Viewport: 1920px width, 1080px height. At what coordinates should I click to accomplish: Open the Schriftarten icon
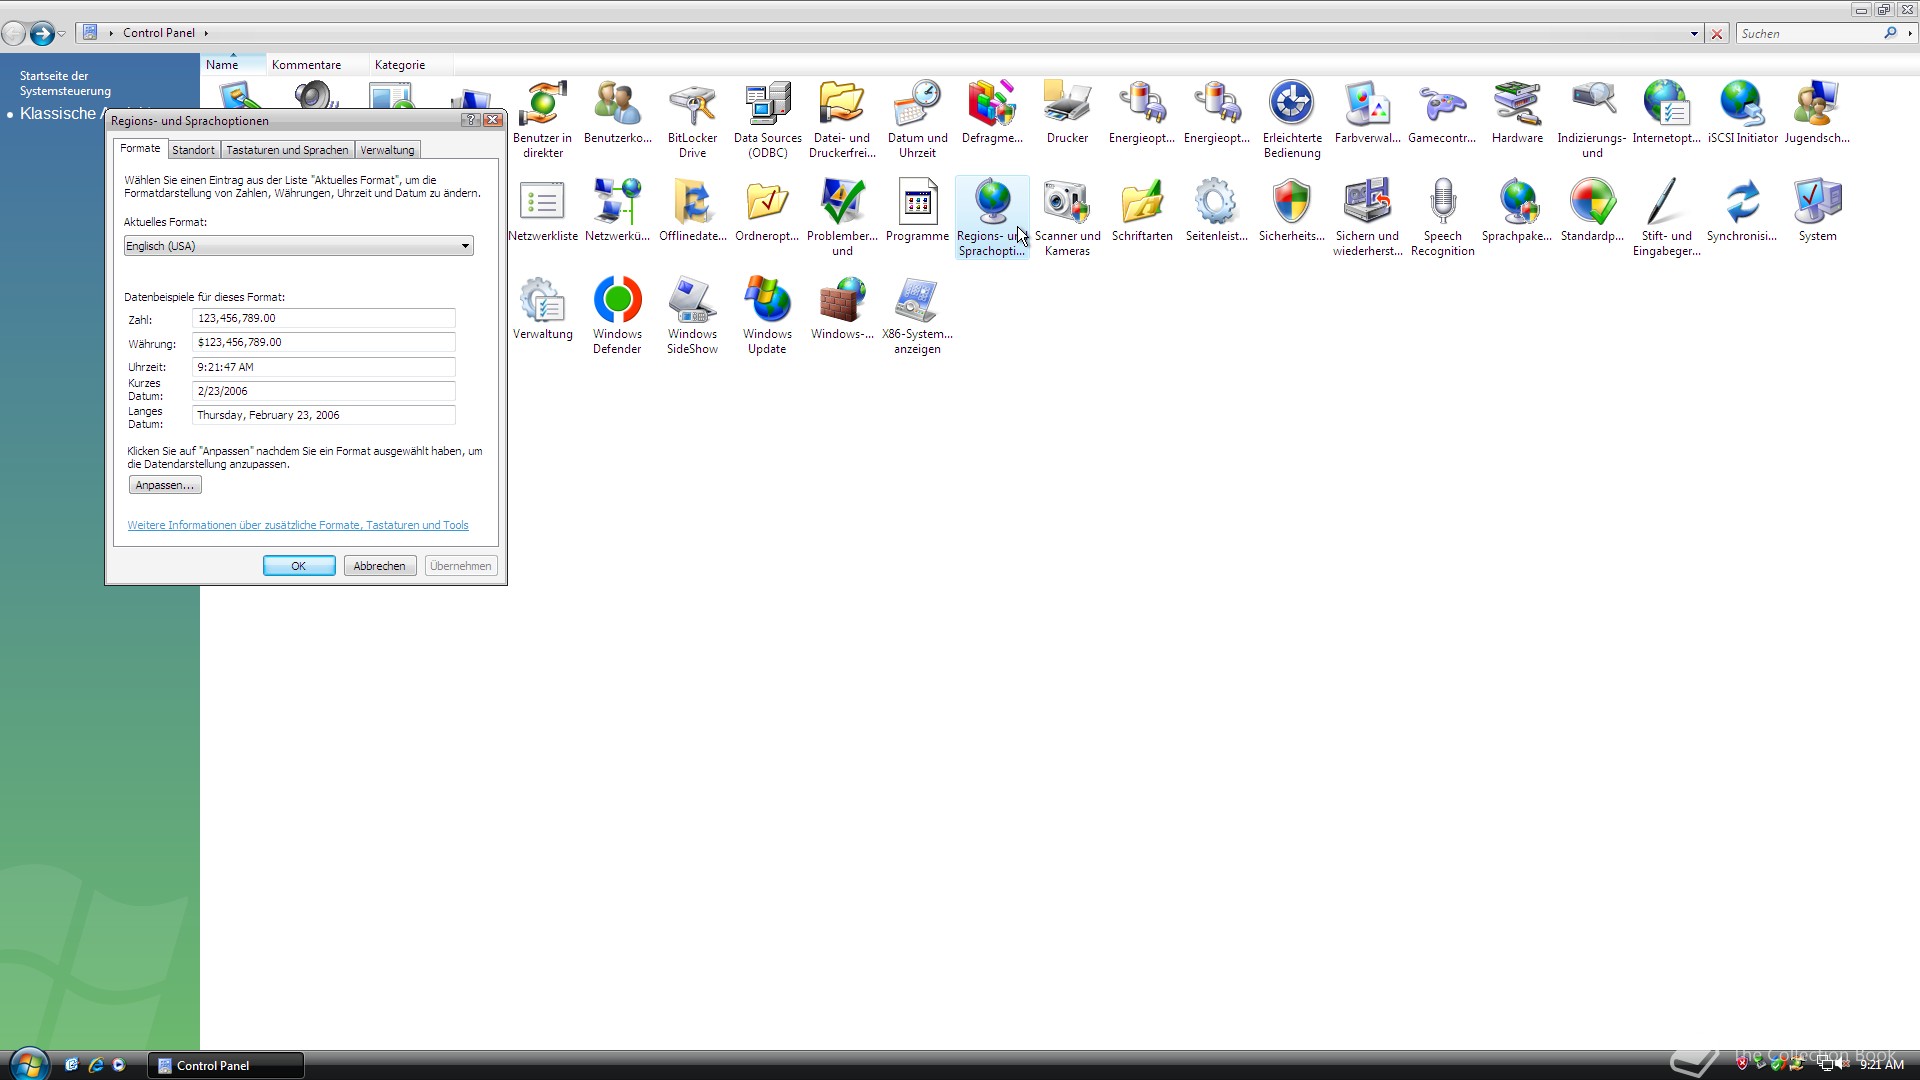click(1142, 210)
